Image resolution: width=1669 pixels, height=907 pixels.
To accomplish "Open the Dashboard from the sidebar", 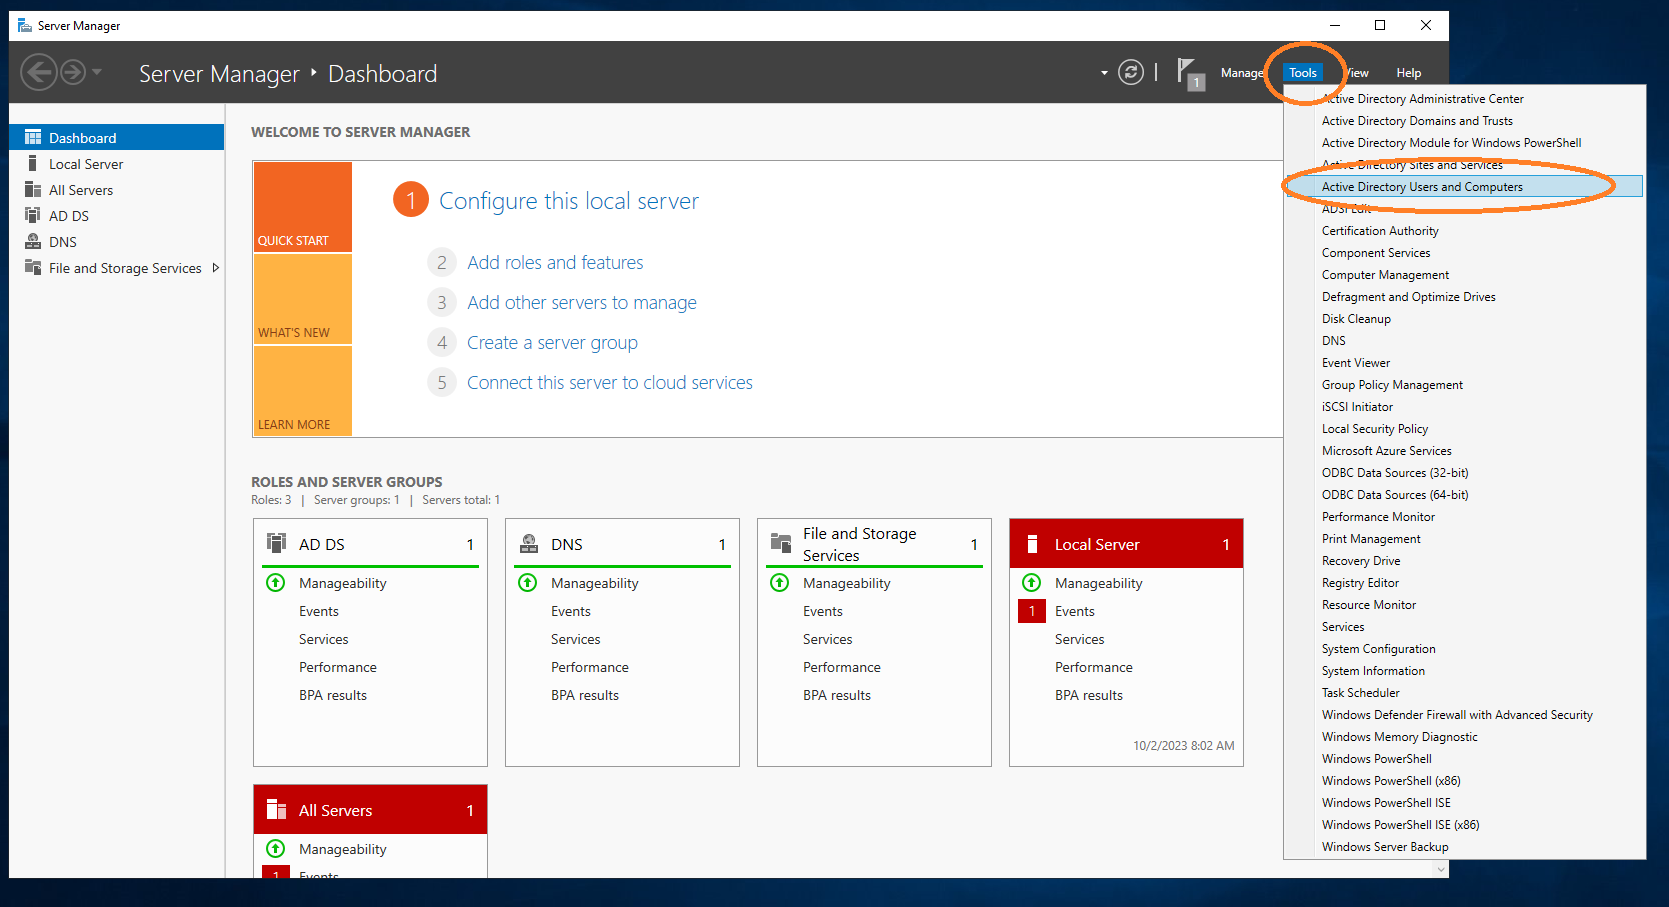I will [81, 137].
